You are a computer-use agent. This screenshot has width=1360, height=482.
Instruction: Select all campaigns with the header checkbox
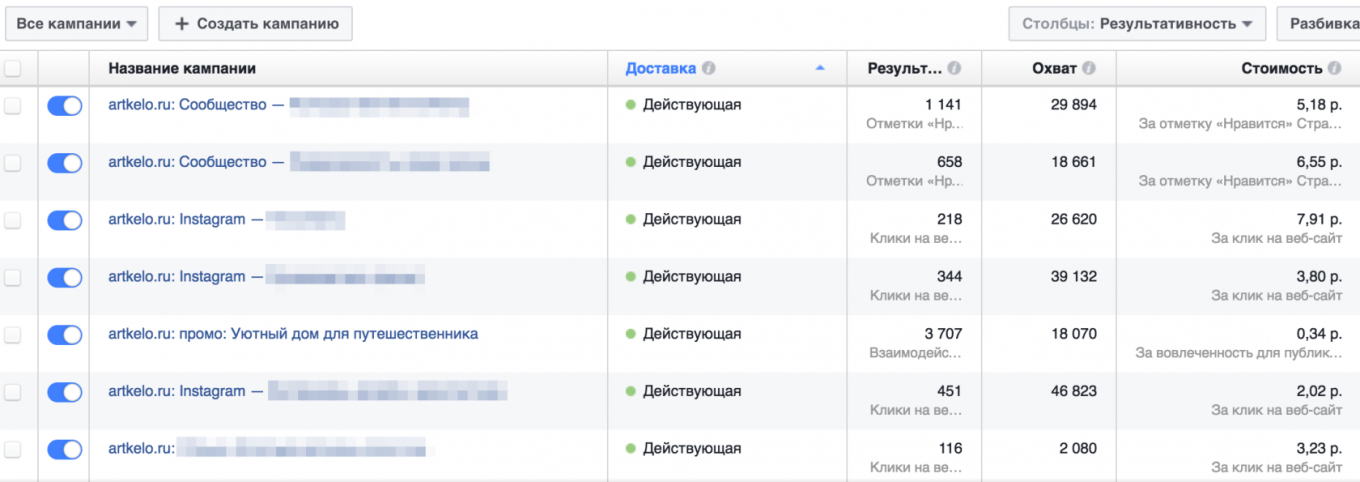coord(13,69)
